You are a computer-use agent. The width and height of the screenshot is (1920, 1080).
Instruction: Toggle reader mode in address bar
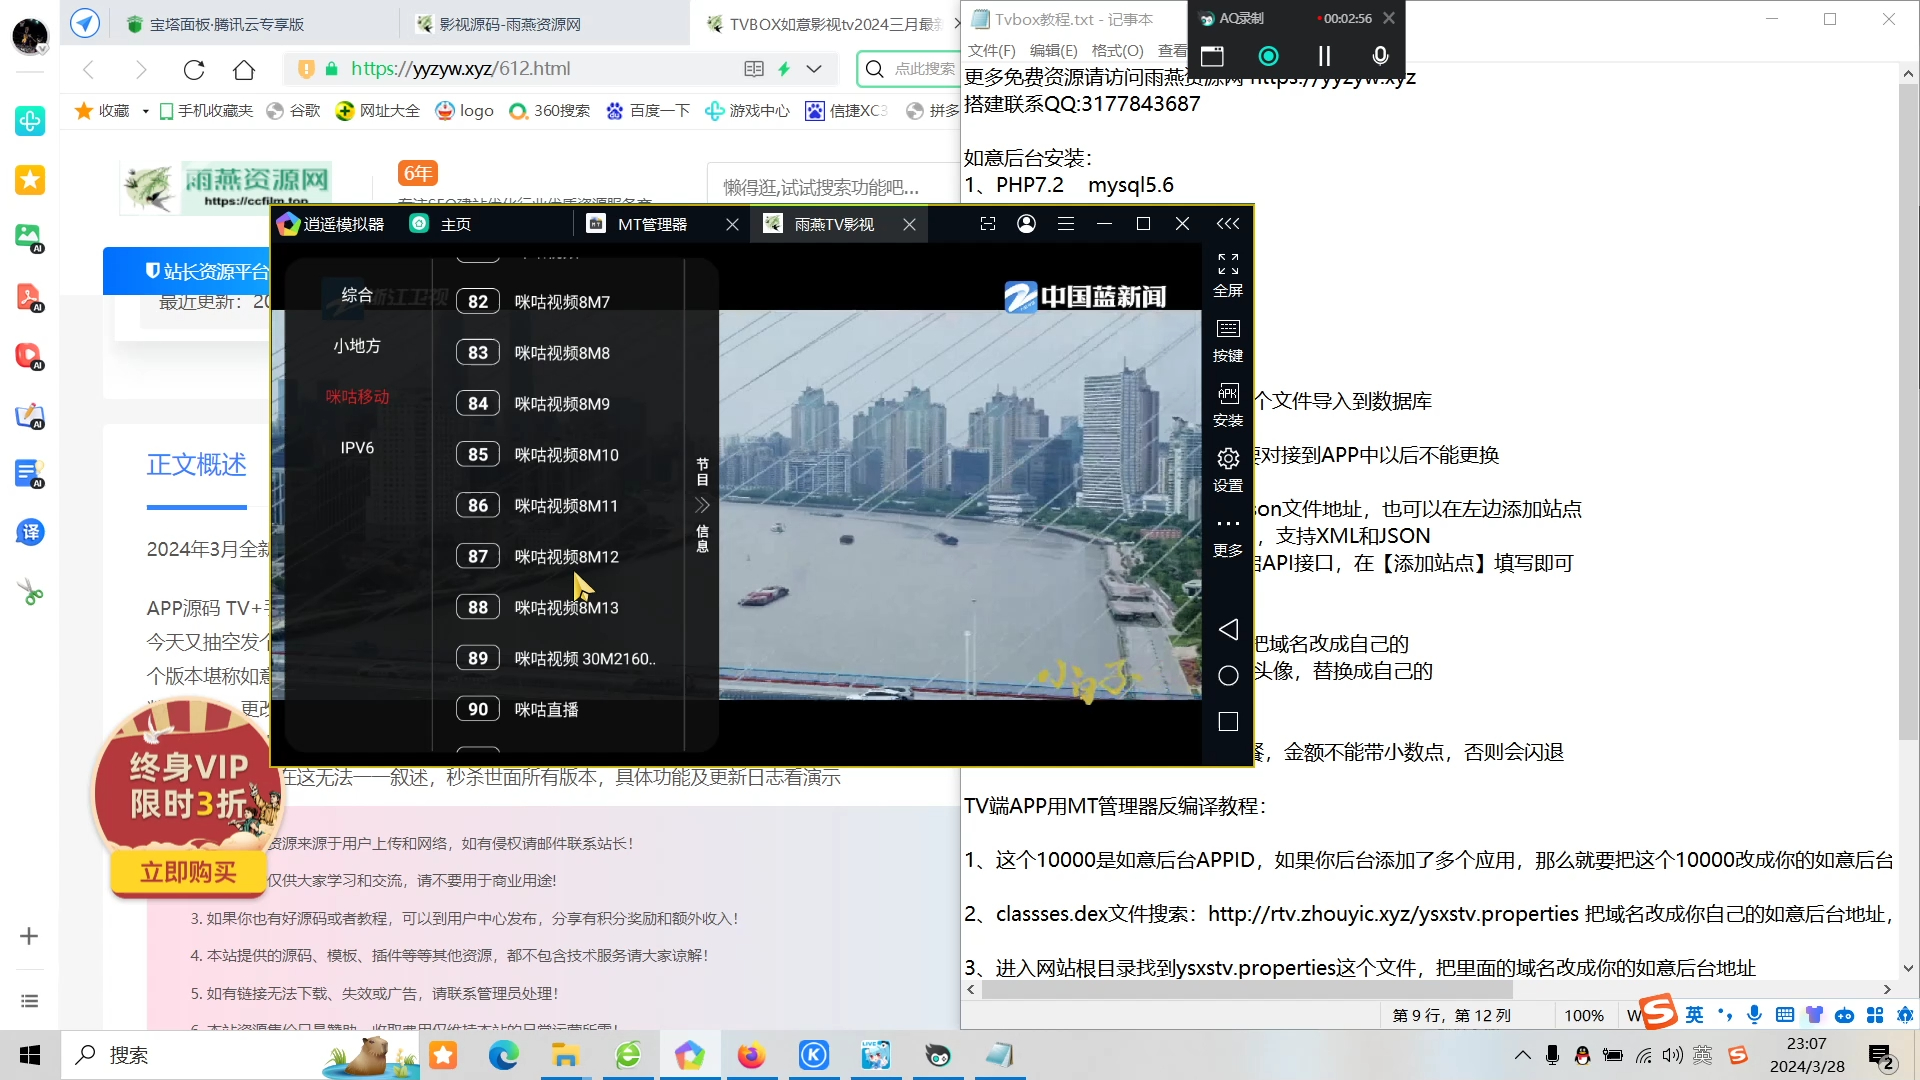point(754,69)
